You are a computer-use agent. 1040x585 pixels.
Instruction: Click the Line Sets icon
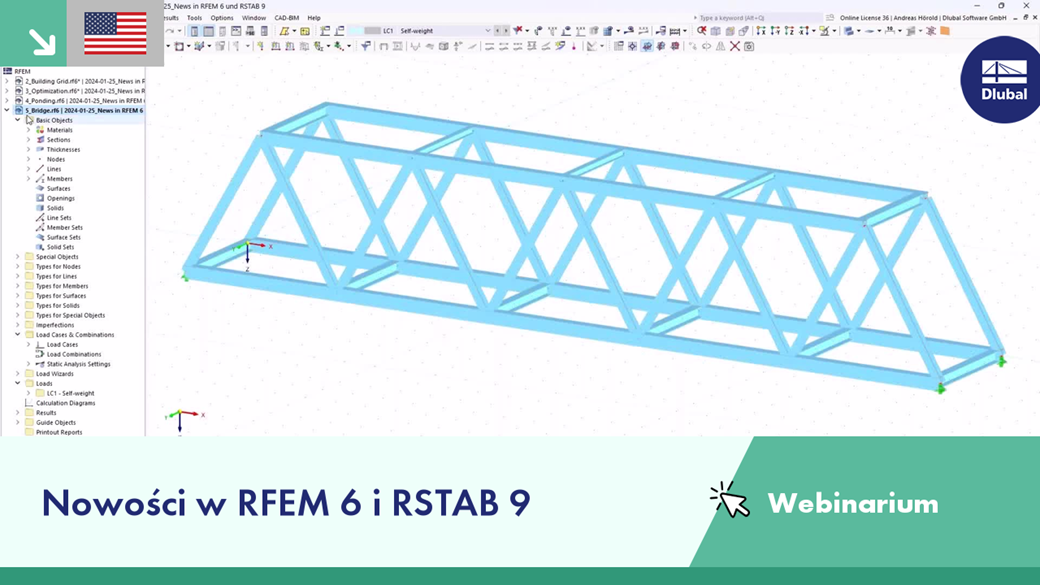pos(40,218)
